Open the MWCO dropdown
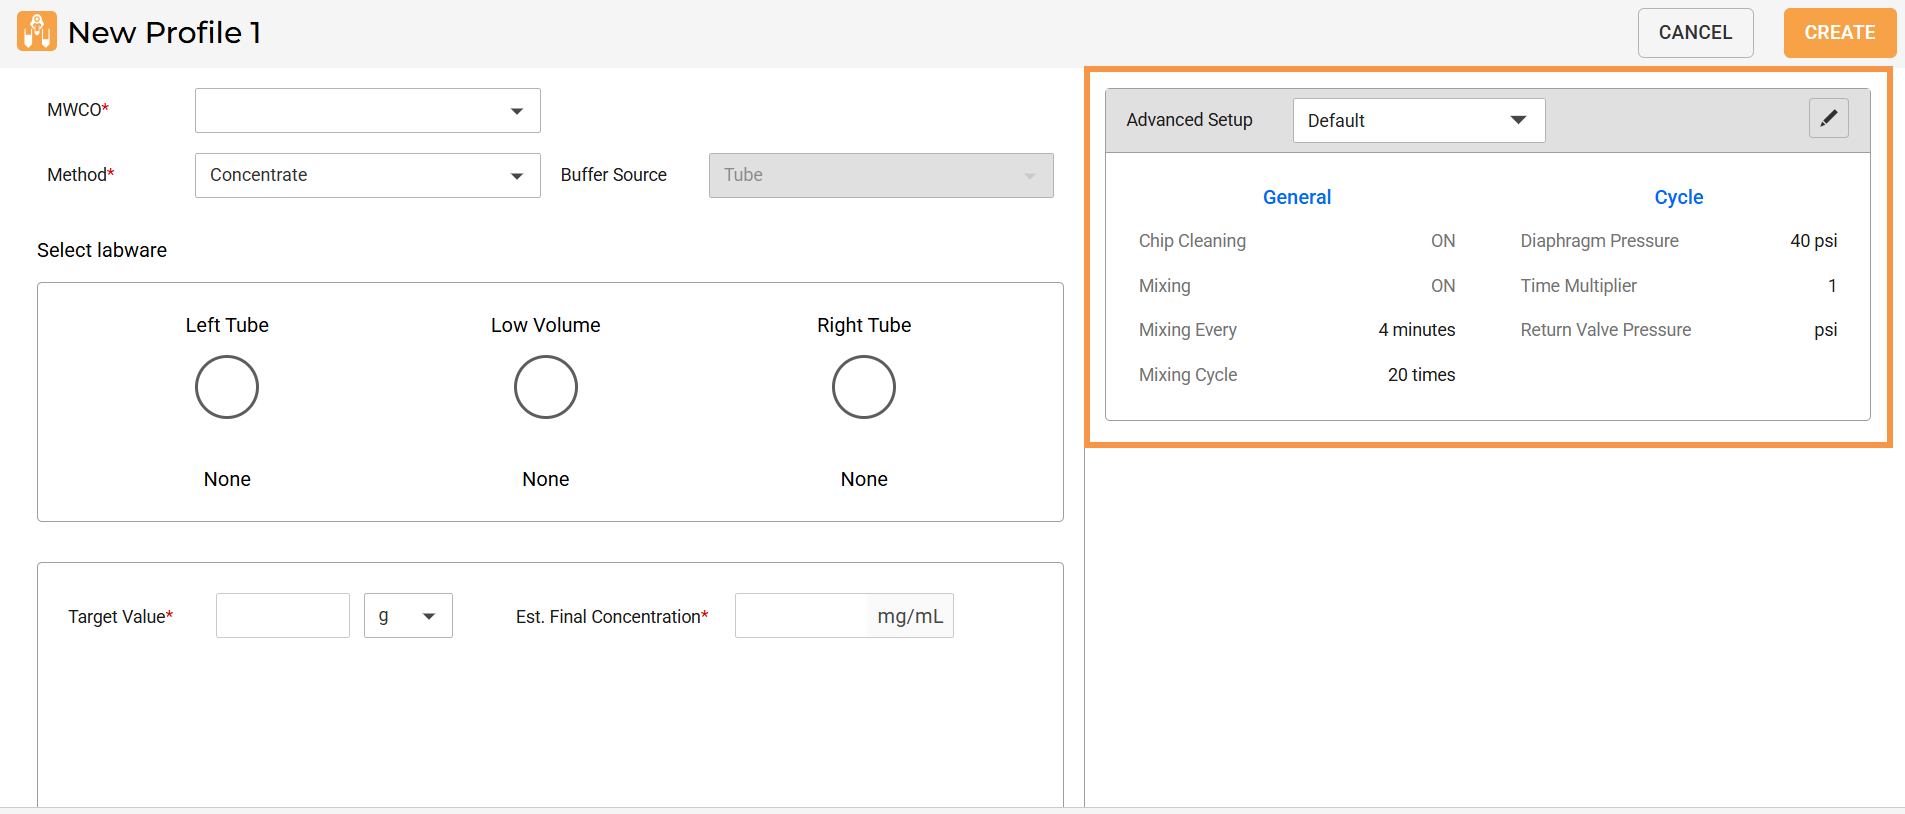Screen dimensions: 1905x814 pyautogui.click(x=367, y=111)
